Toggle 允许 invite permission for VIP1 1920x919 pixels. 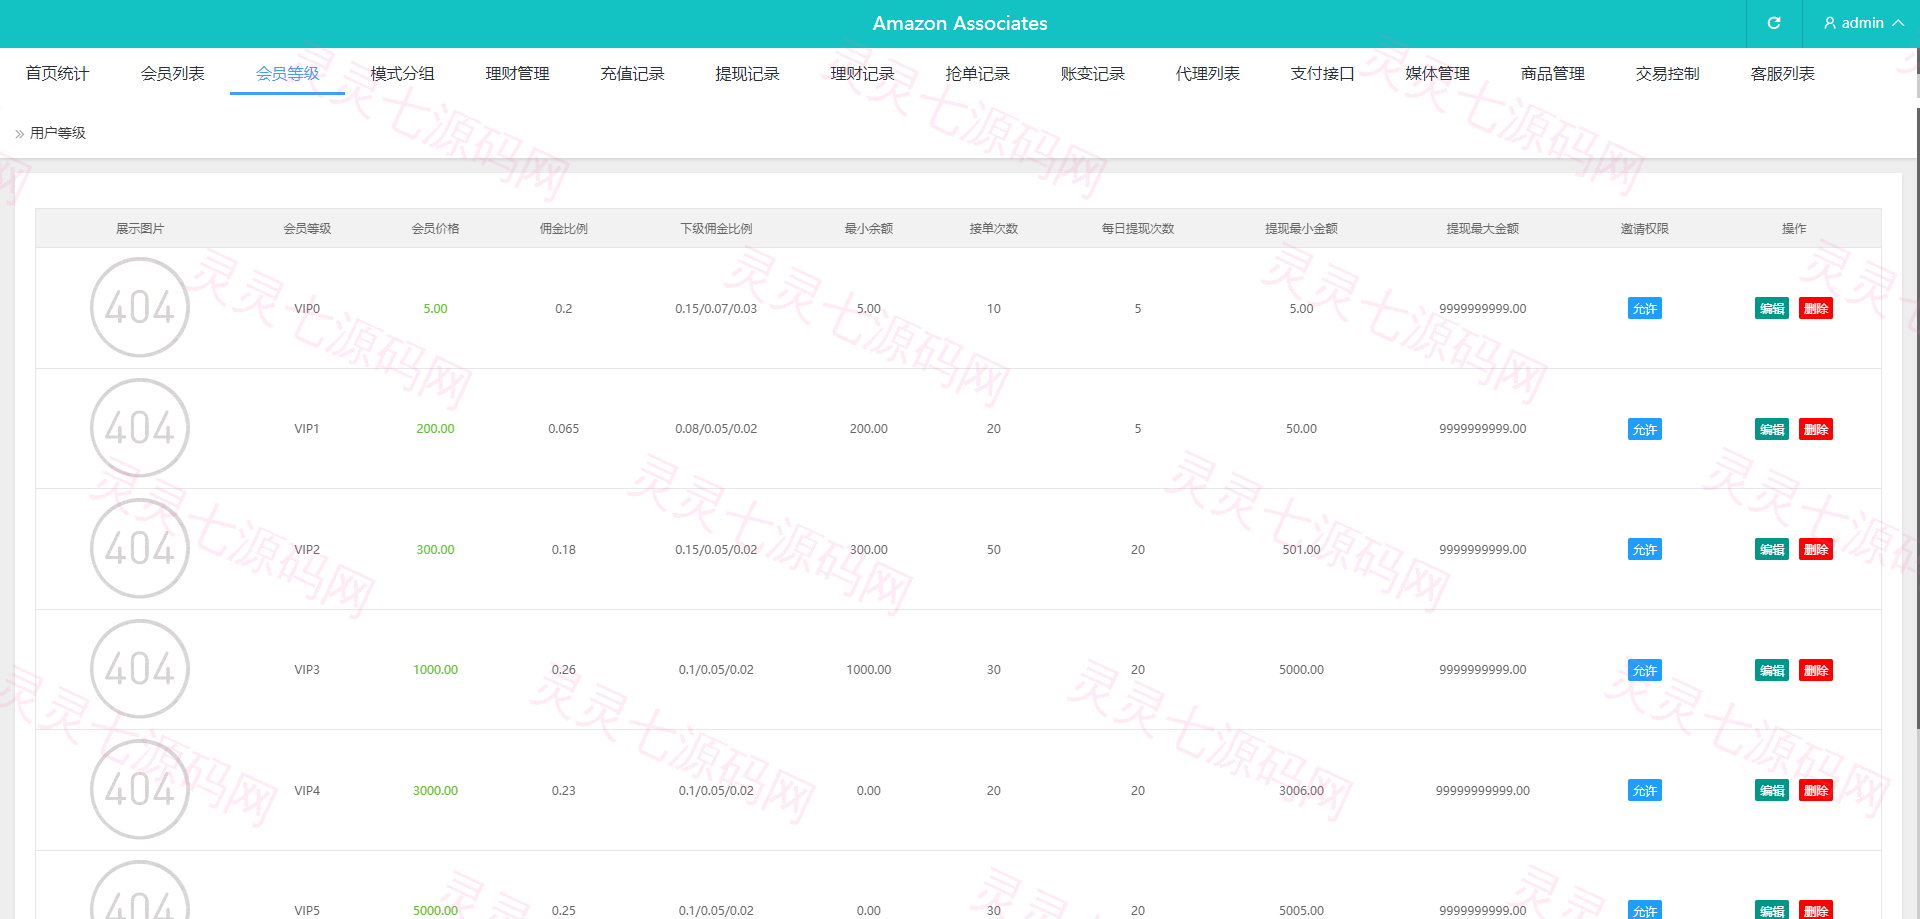tap(1644, 429)
